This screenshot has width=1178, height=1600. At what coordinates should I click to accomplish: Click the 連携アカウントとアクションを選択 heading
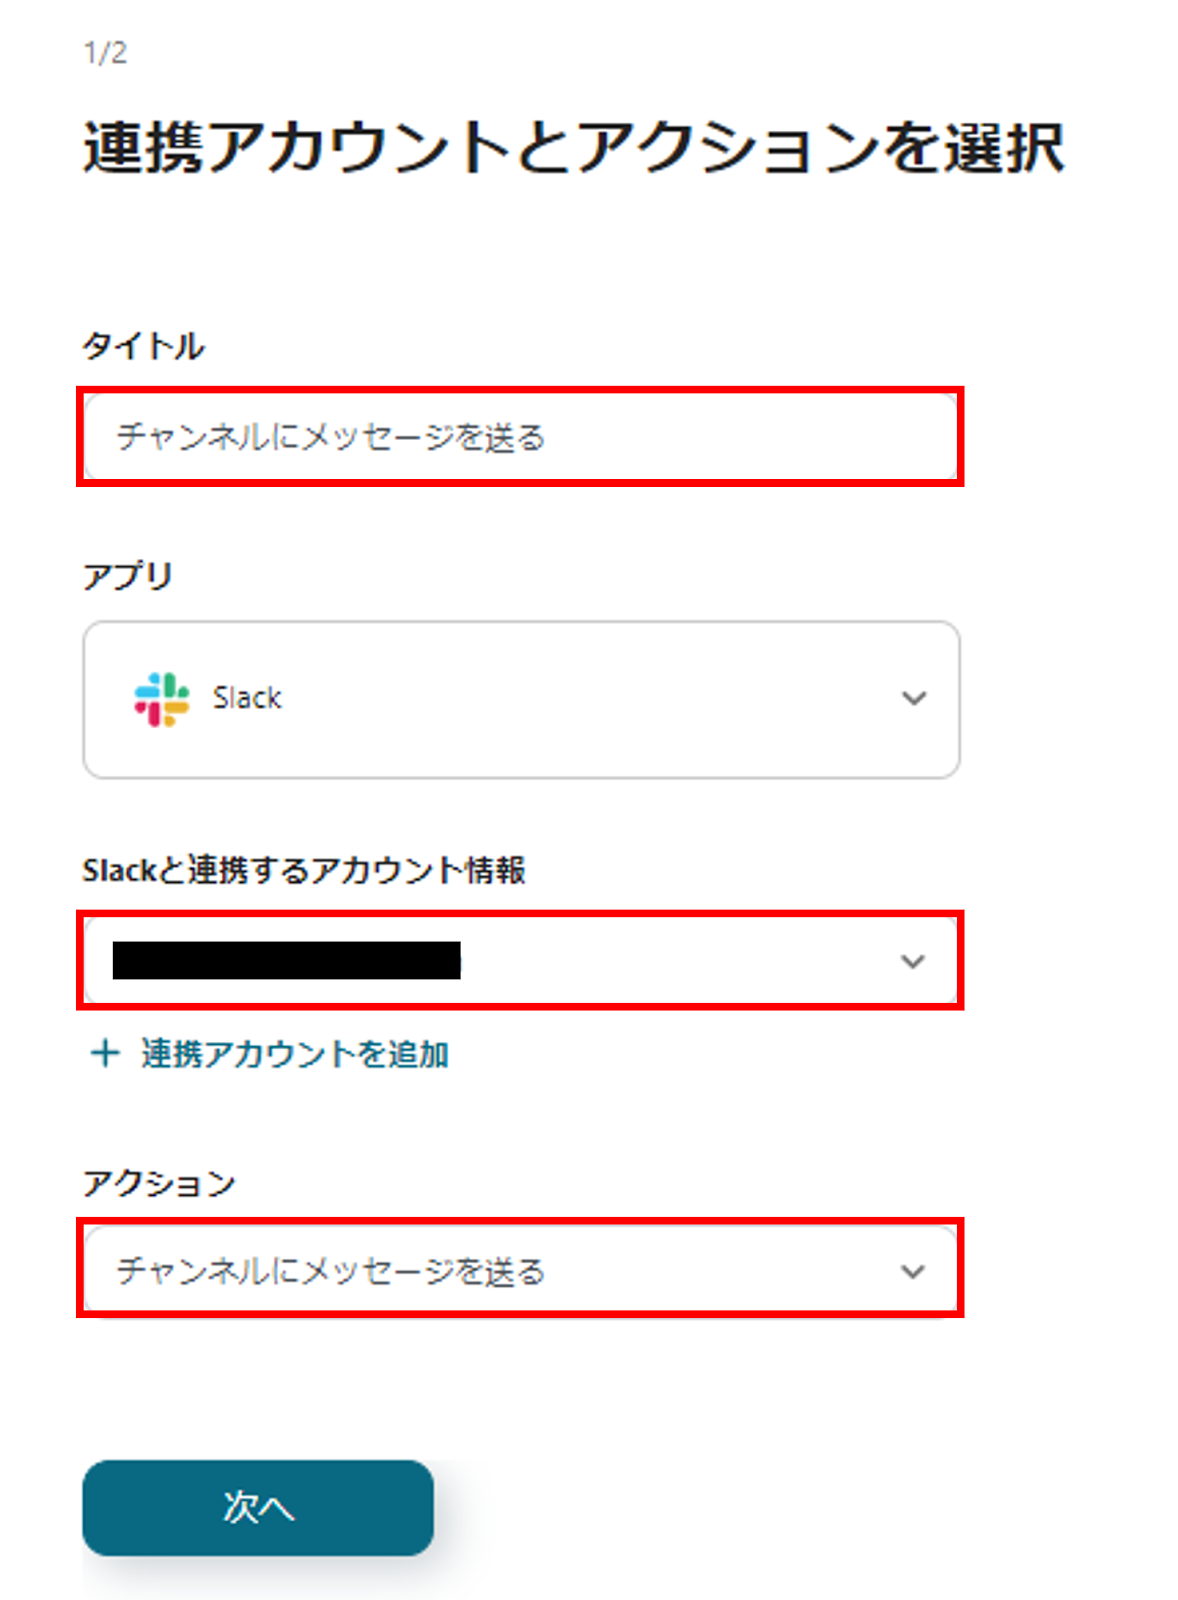tap(573, 148)
